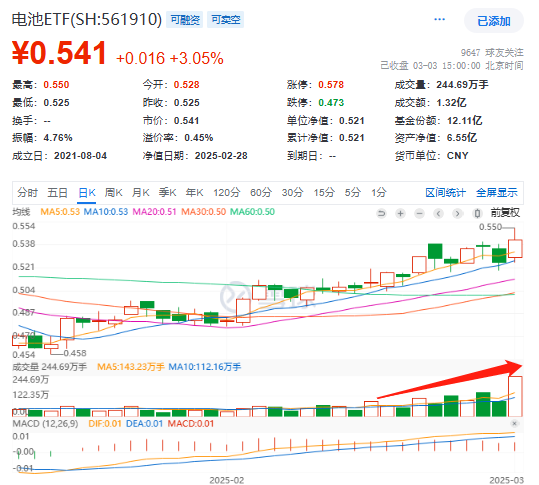This screenshot has height=485, width=539.
Task: Switch to the 分时 chart tab
Action: pos(28,192)
